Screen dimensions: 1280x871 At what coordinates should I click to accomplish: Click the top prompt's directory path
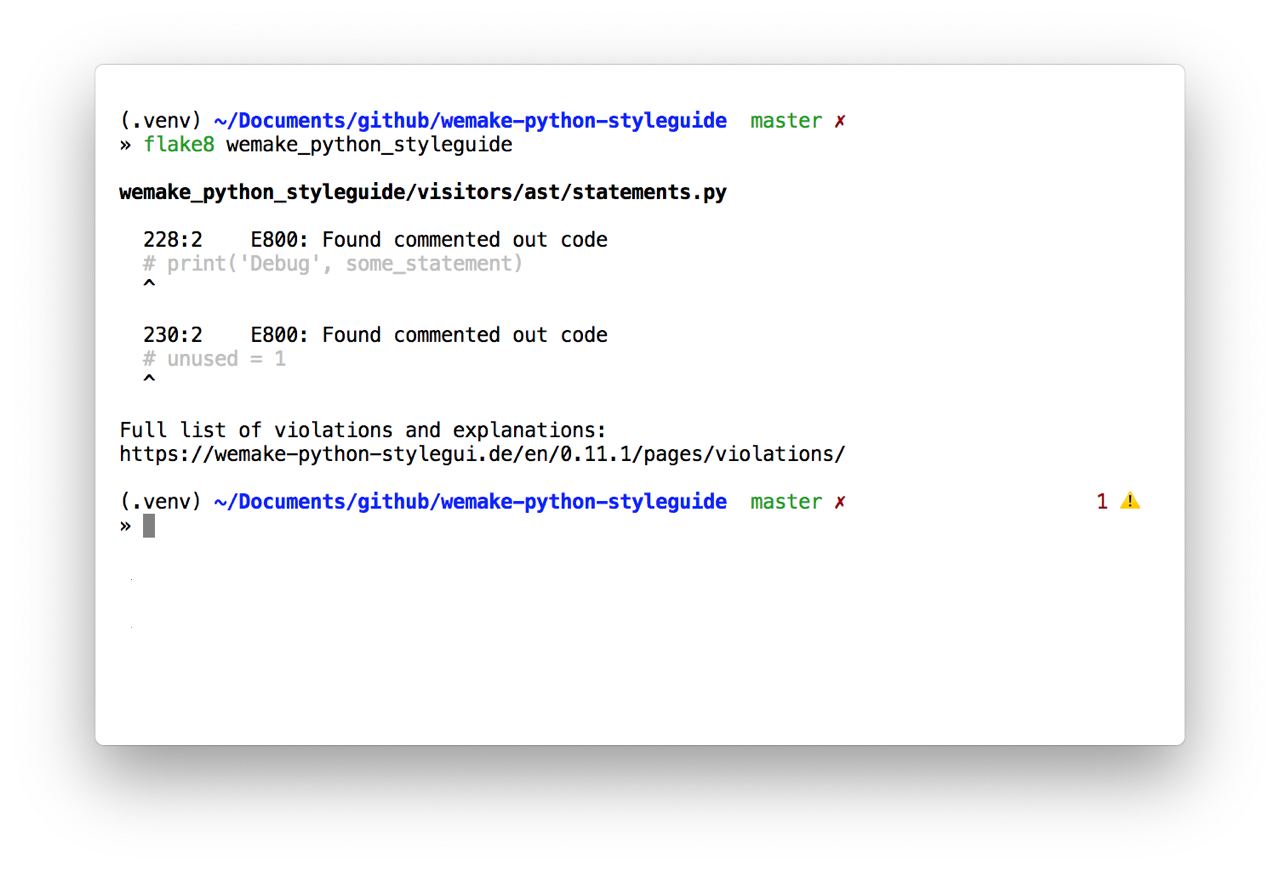click(x=470, y=121)
